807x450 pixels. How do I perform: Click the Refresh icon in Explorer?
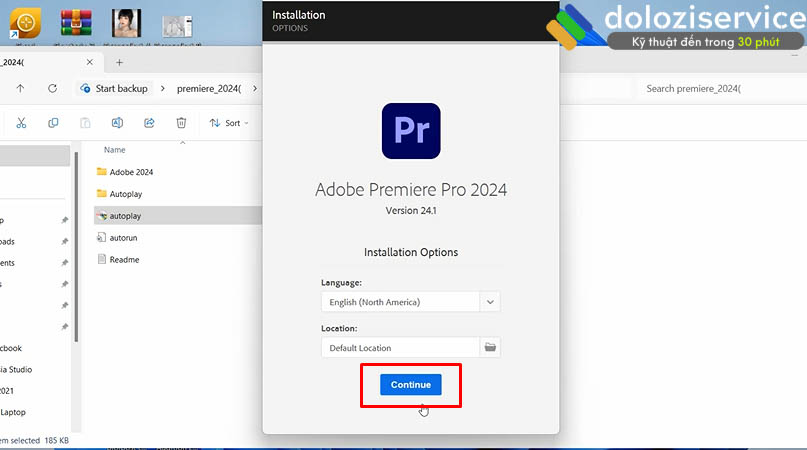pos(53,88)
